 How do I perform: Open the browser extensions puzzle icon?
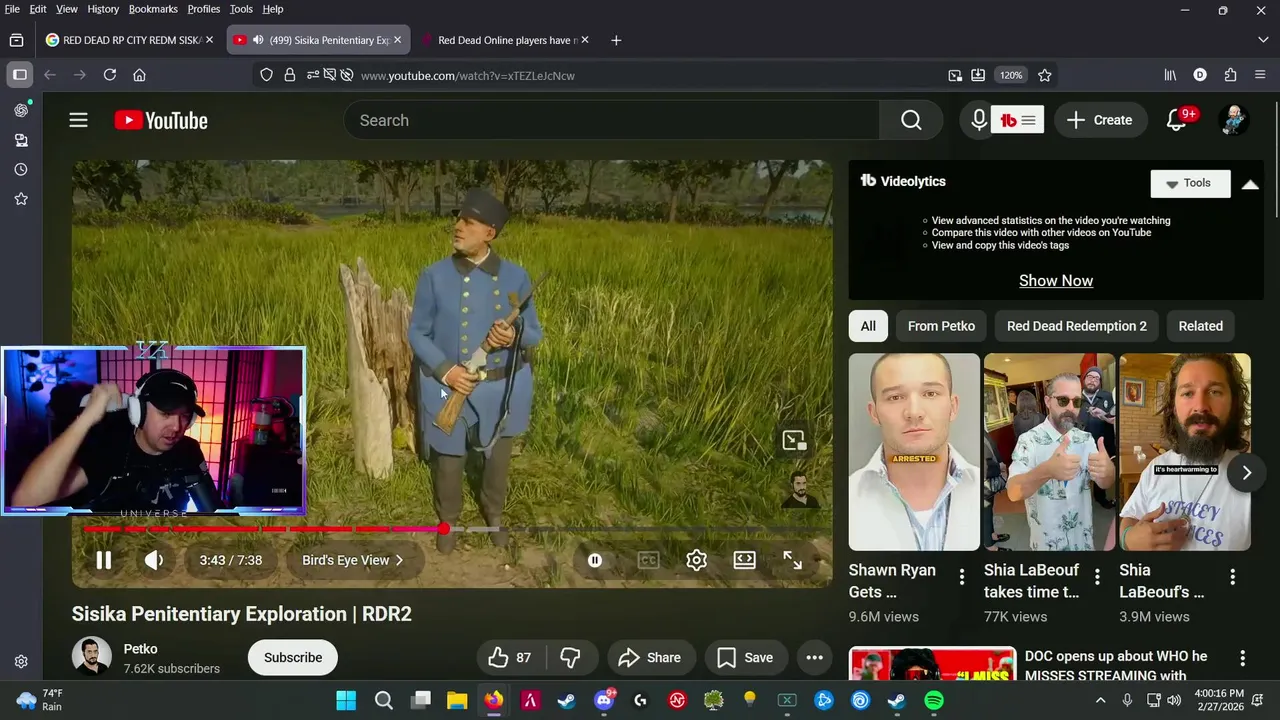(1230, 75)
